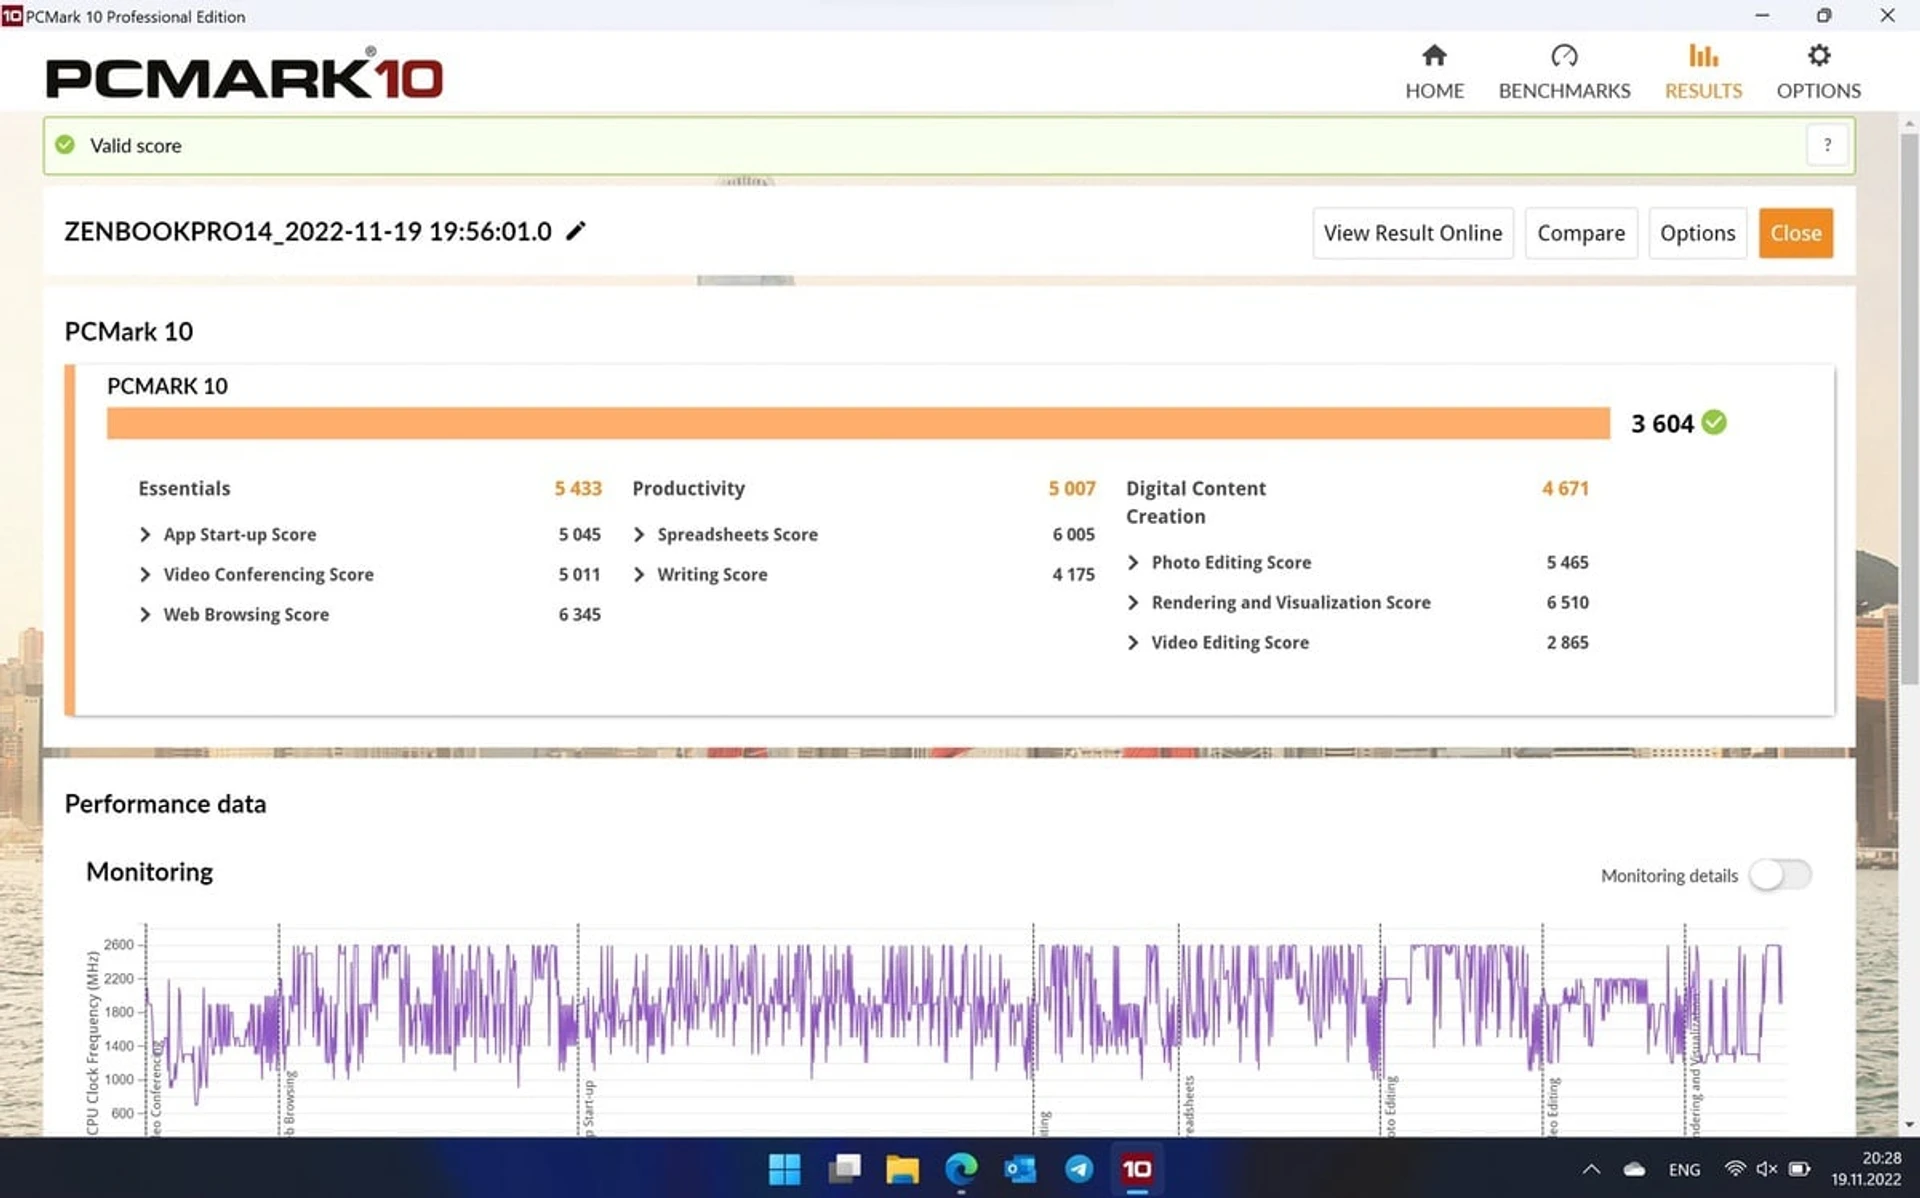Click Monitoring heading
Viewport: 1920px width, 1198px height.
[149, 872]
